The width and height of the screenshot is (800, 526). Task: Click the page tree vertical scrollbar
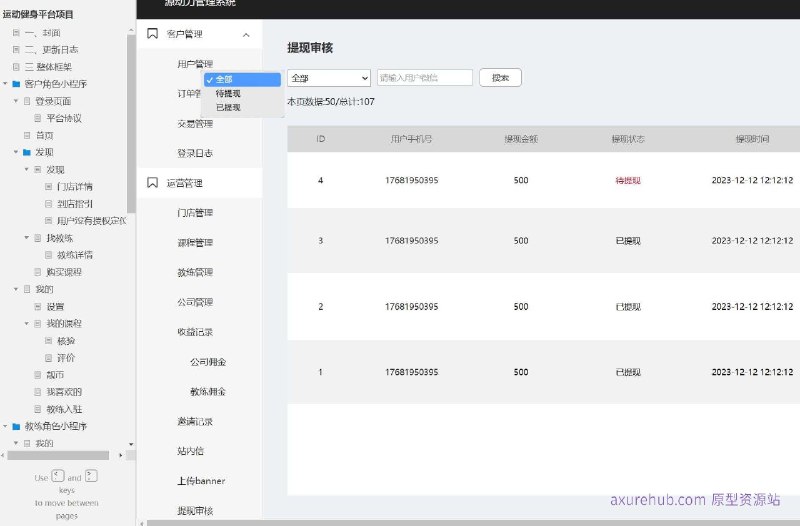click(131, 122)
